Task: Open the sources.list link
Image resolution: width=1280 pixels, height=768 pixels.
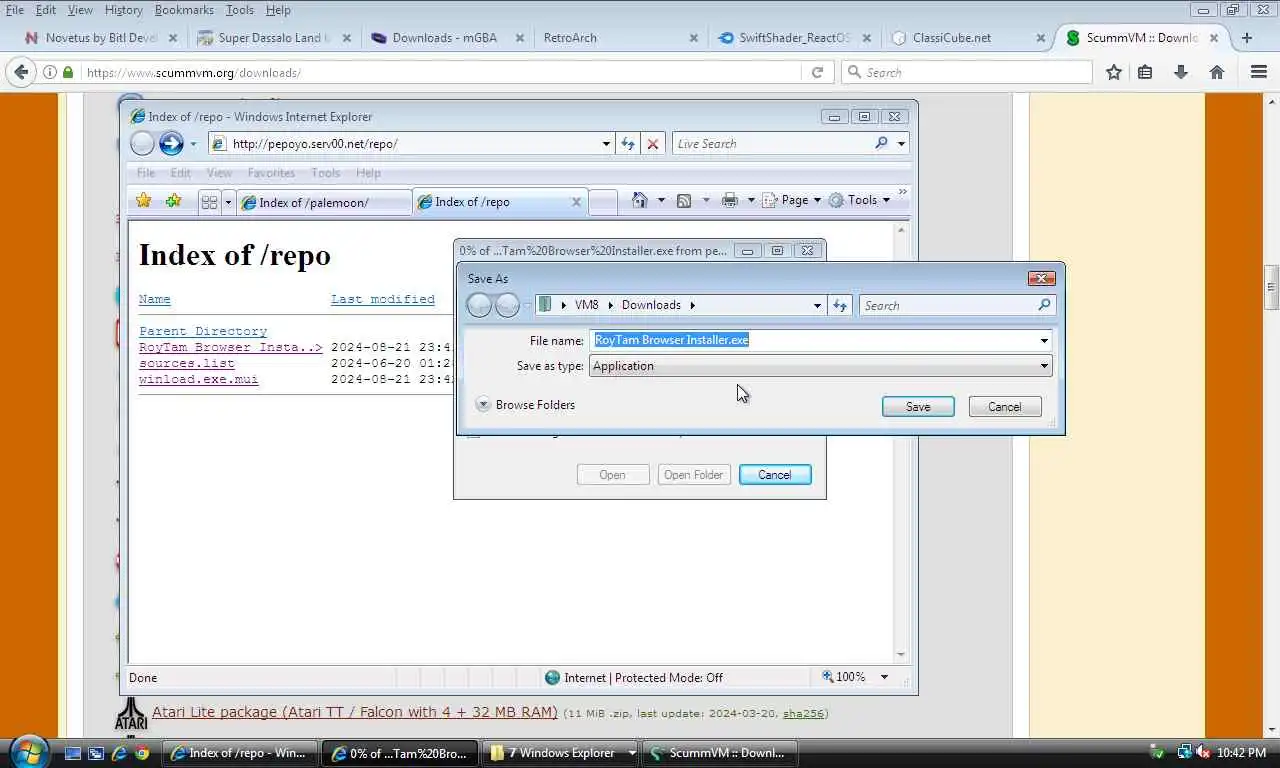Action: pyautogui.click(x=187, y=363)
